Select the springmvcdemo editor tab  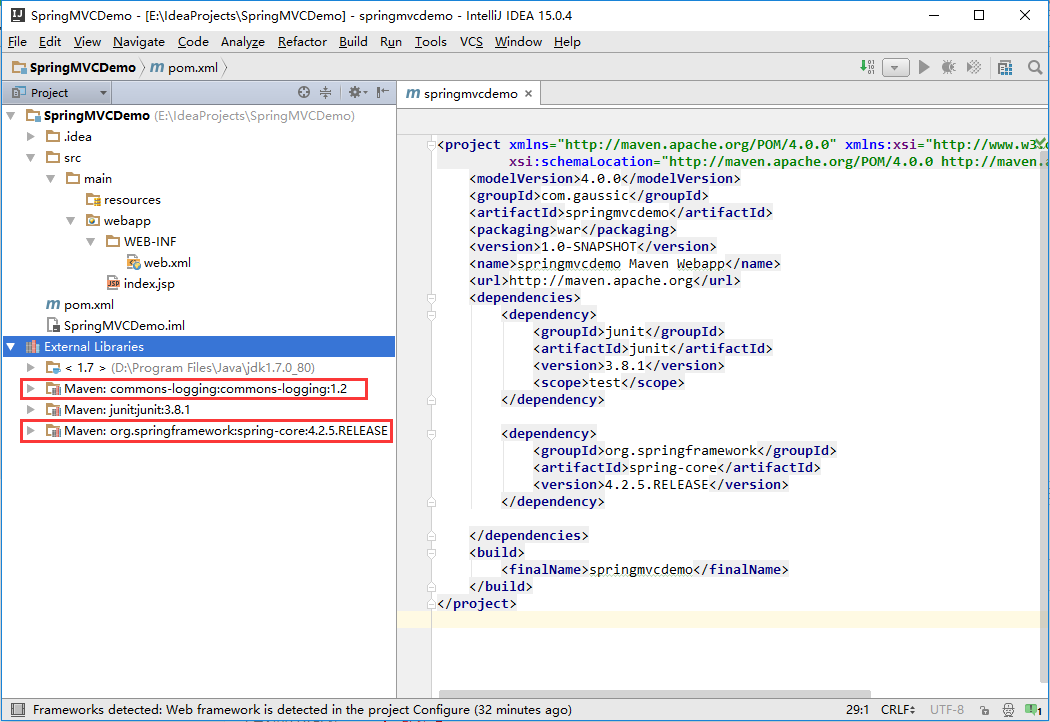(x=469, y=94)
